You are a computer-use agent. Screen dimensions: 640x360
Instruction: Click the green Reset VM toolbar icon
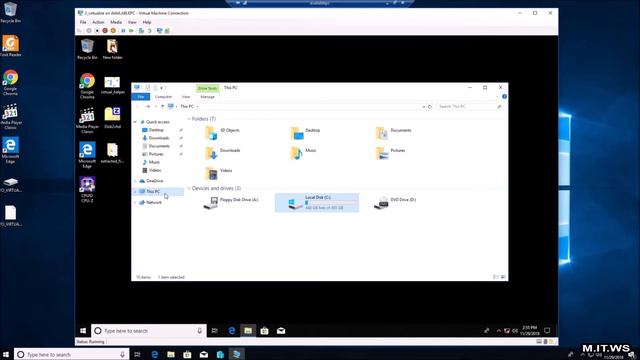[131, 31]
